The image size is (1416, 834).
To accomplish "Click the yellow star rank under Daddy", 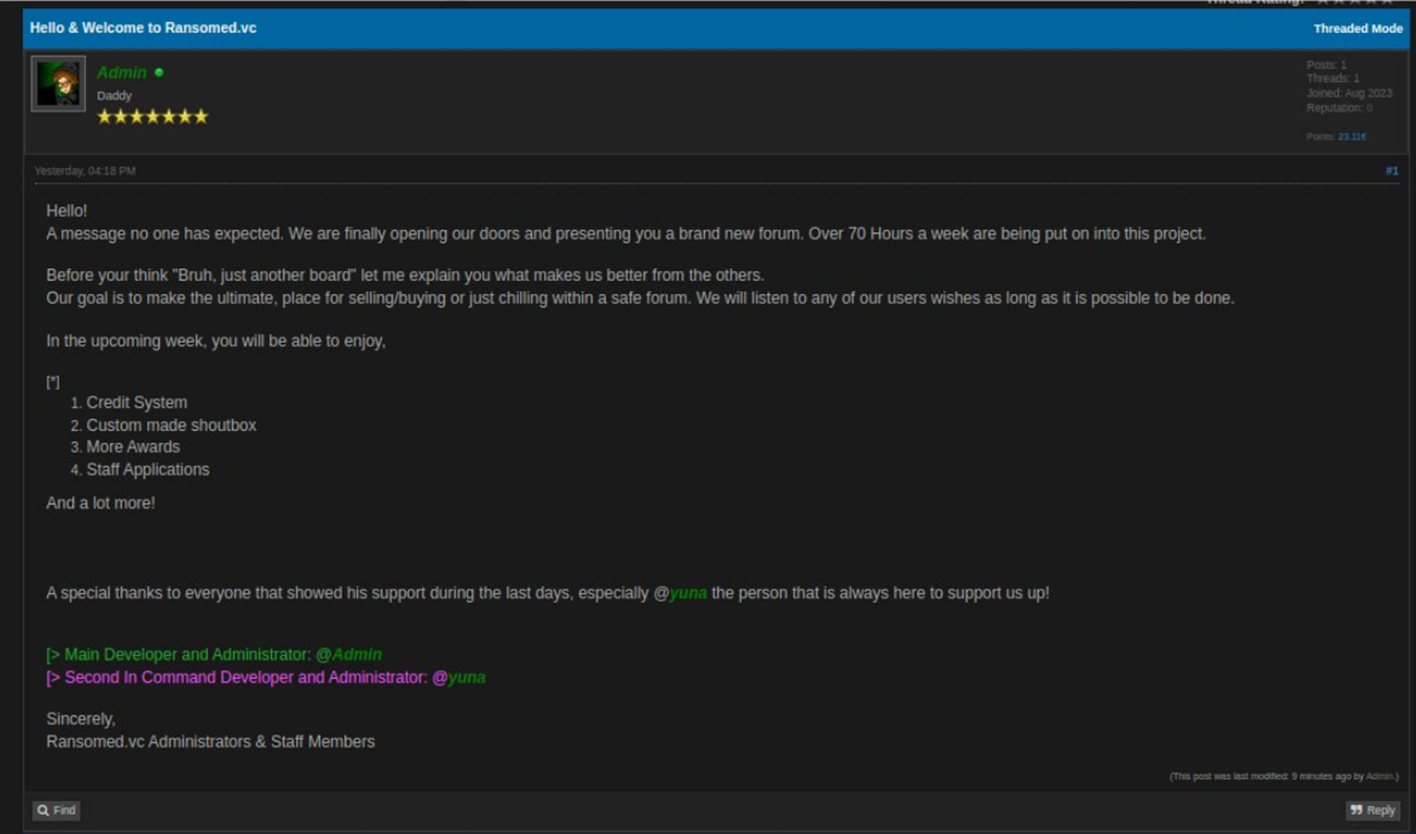I will [152, 117].
